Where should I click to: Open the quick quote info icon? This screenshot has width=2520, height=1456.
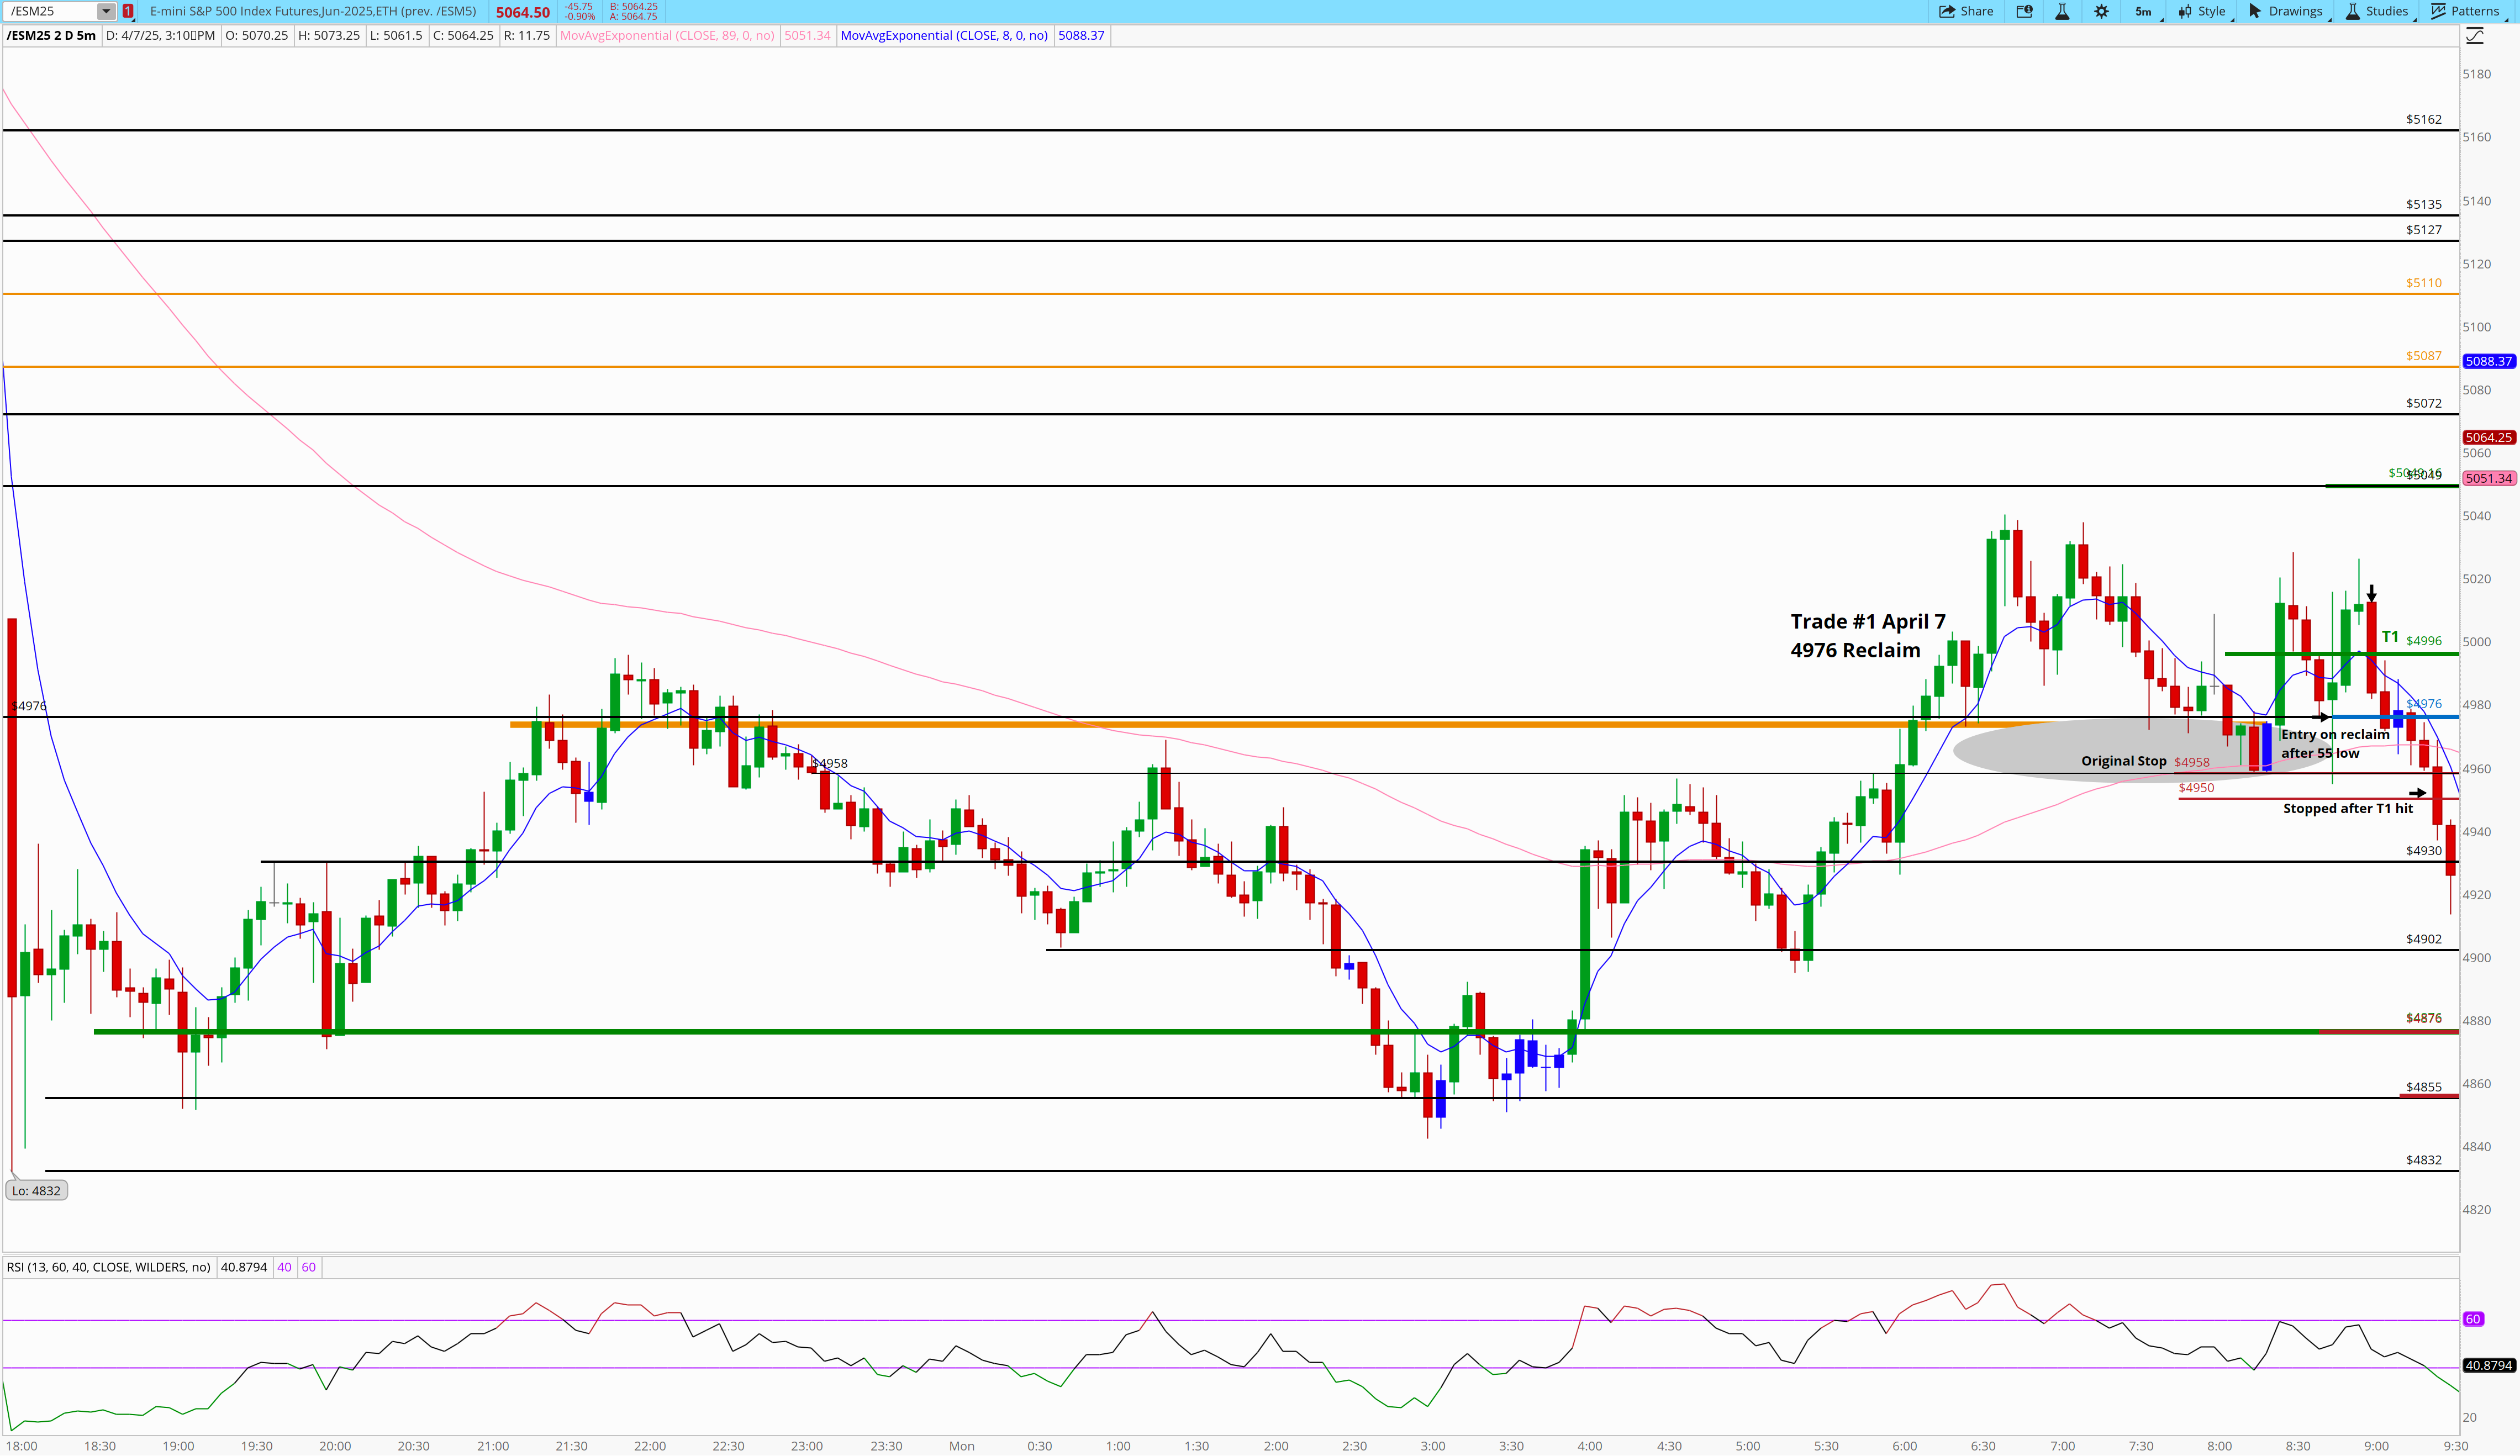coord(2024,11)
